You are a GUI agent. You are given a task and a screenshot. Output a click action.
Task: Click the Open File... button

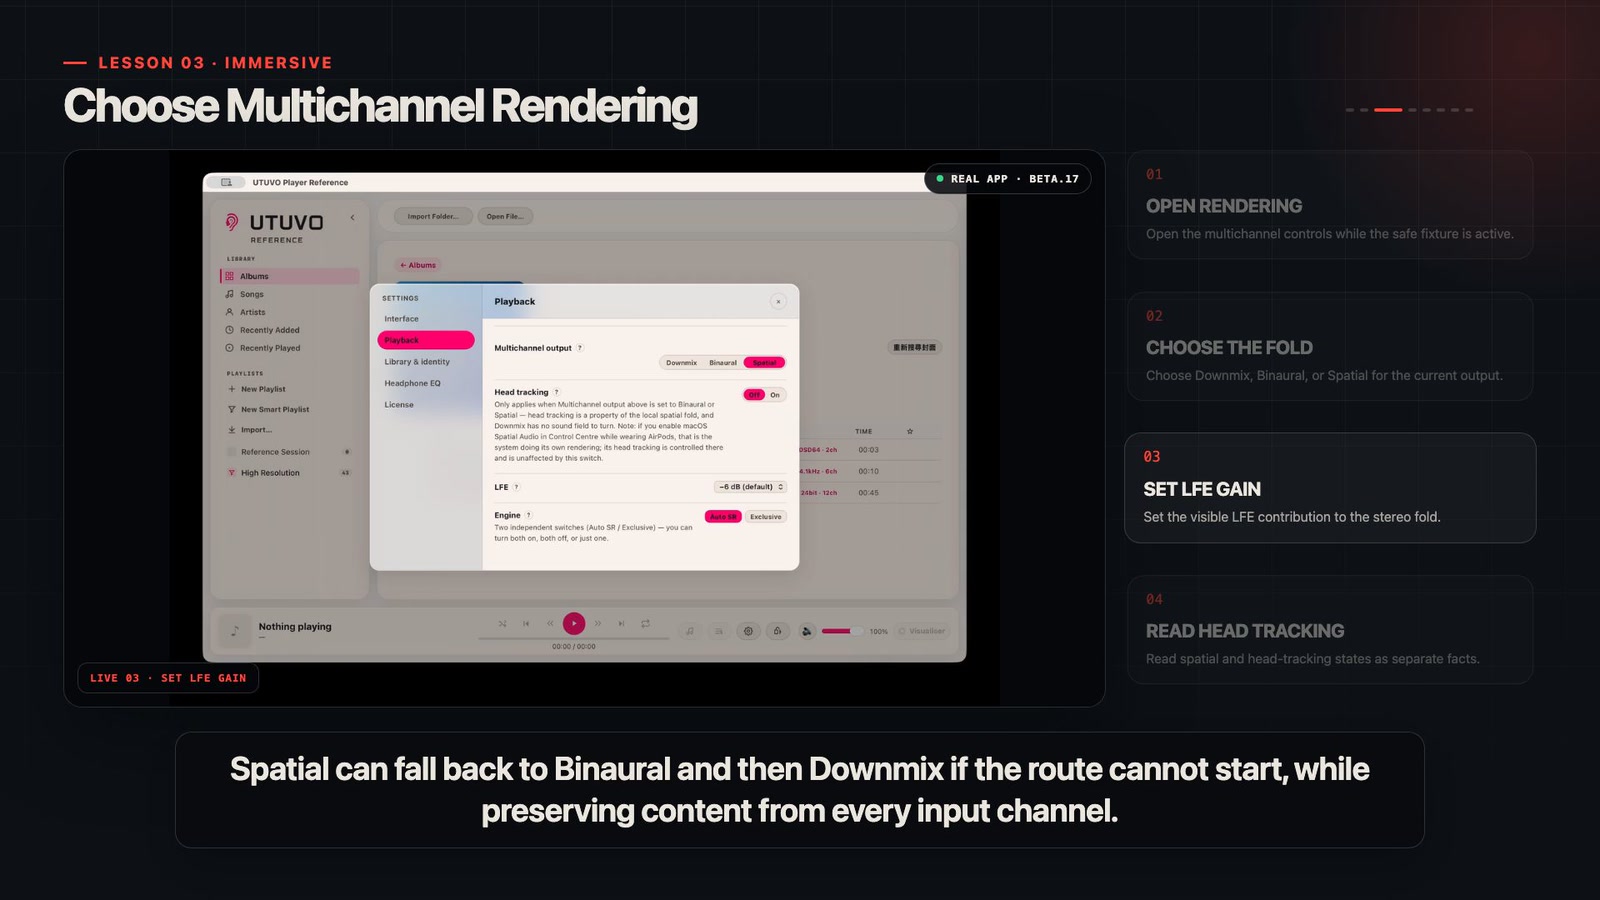coord(505,216)
